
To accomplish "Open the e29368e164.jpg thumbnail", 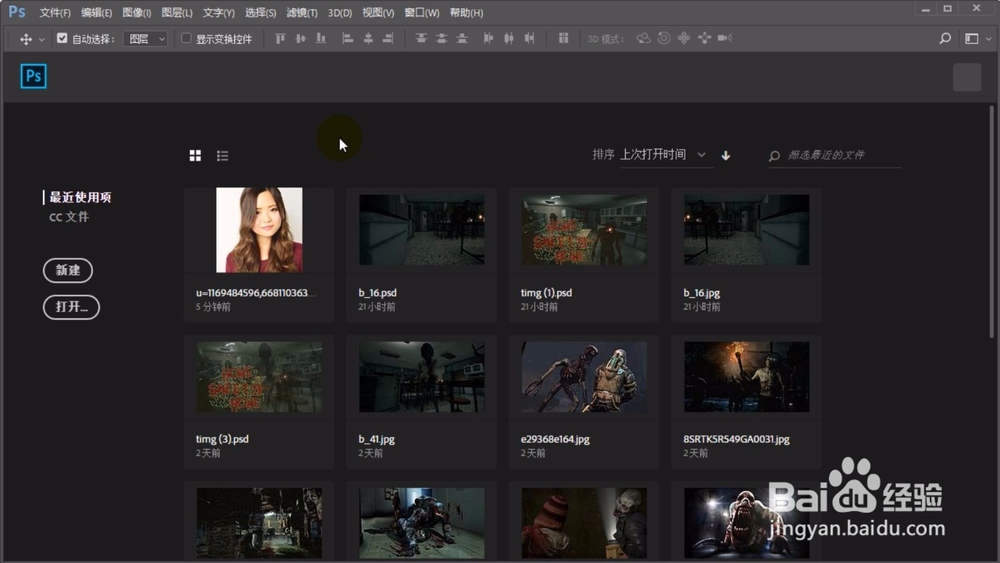I will click(x=584, y=377).
